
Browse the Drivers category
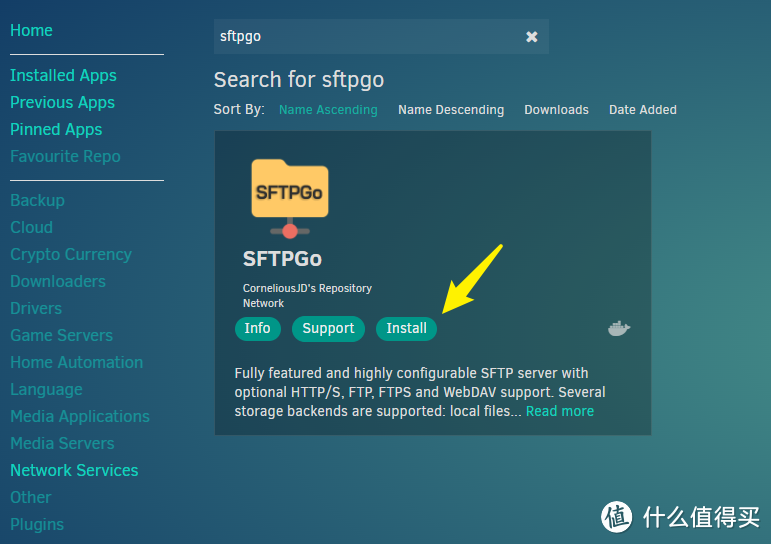(x=36, y=308)
